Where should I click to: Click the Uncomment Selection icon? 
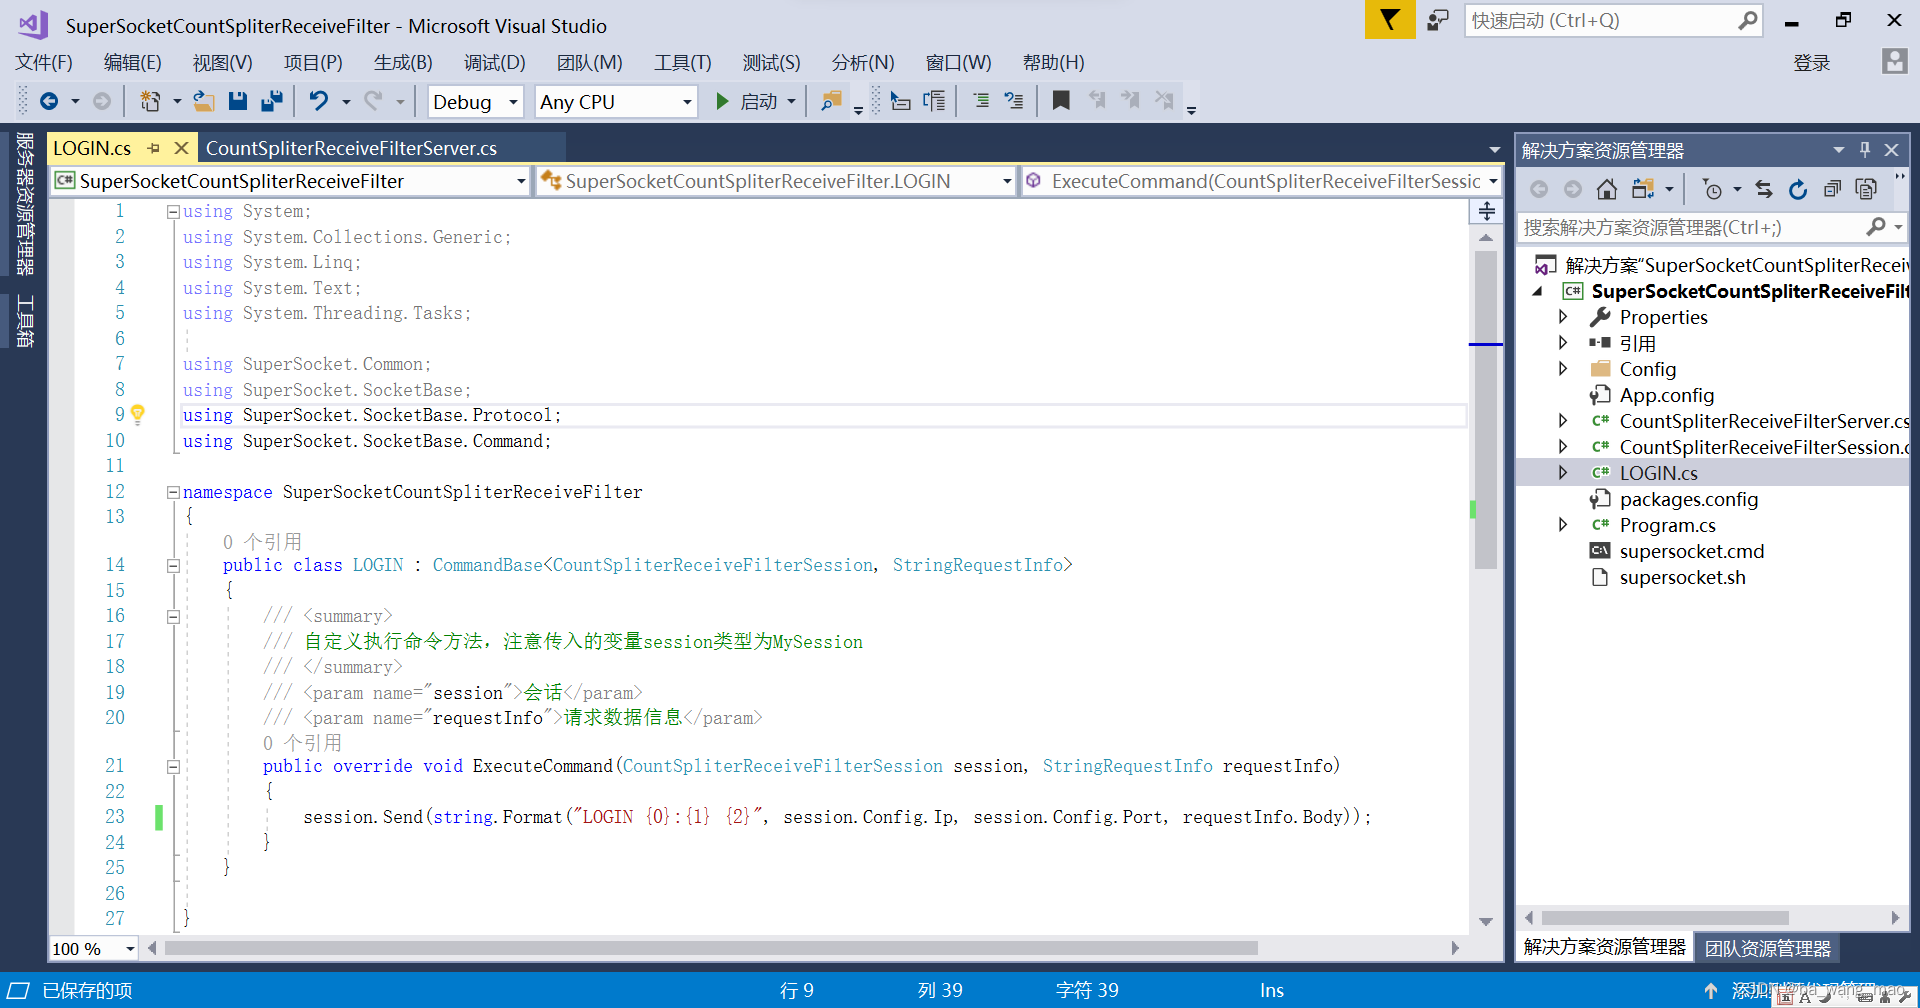1014,101
